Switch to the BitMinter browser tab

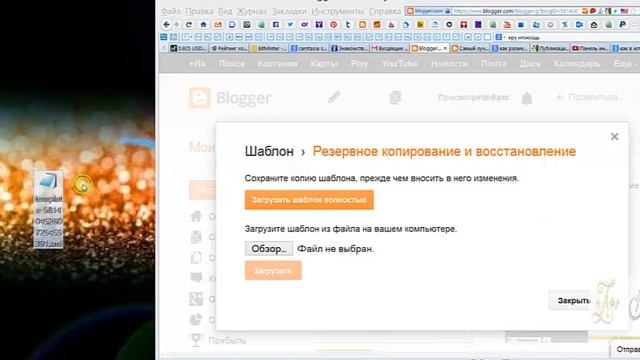[x=269, y=48]
